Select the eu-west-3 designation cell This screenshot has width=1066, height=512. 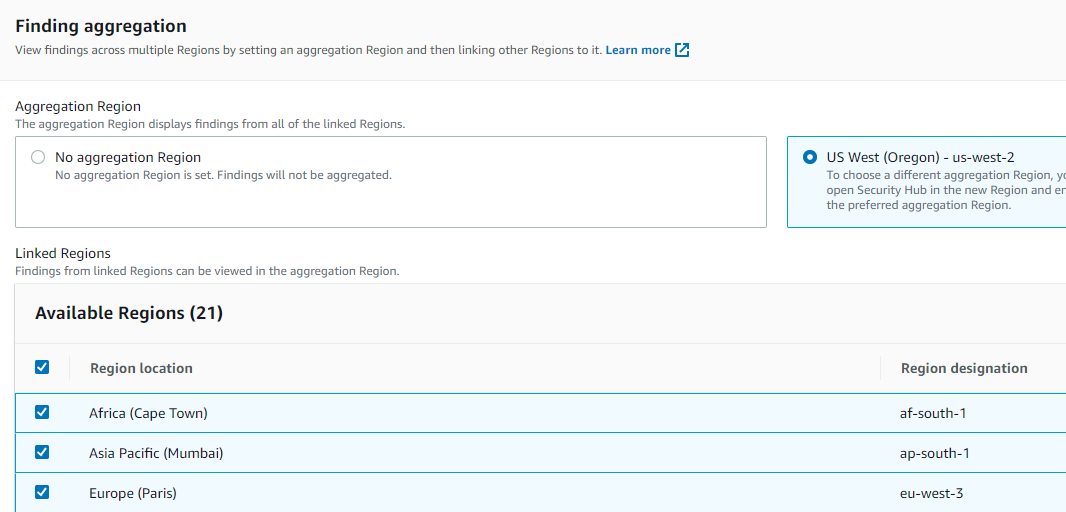(x=932, y=493)
